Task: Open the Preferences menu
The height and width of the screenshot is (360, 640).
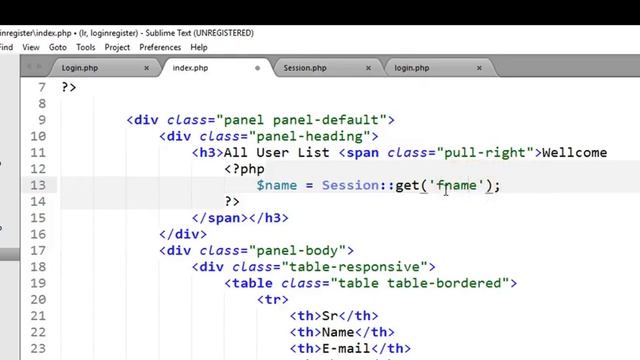Action: (160, 47)
